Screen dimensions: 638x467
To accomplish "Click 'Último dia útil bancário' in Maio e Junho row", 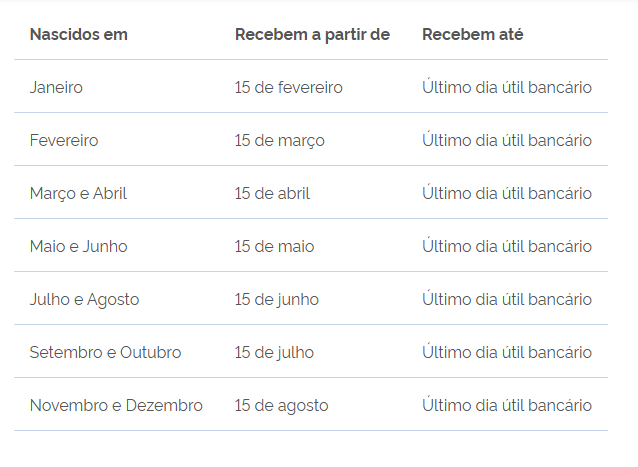I will point(506,247).
